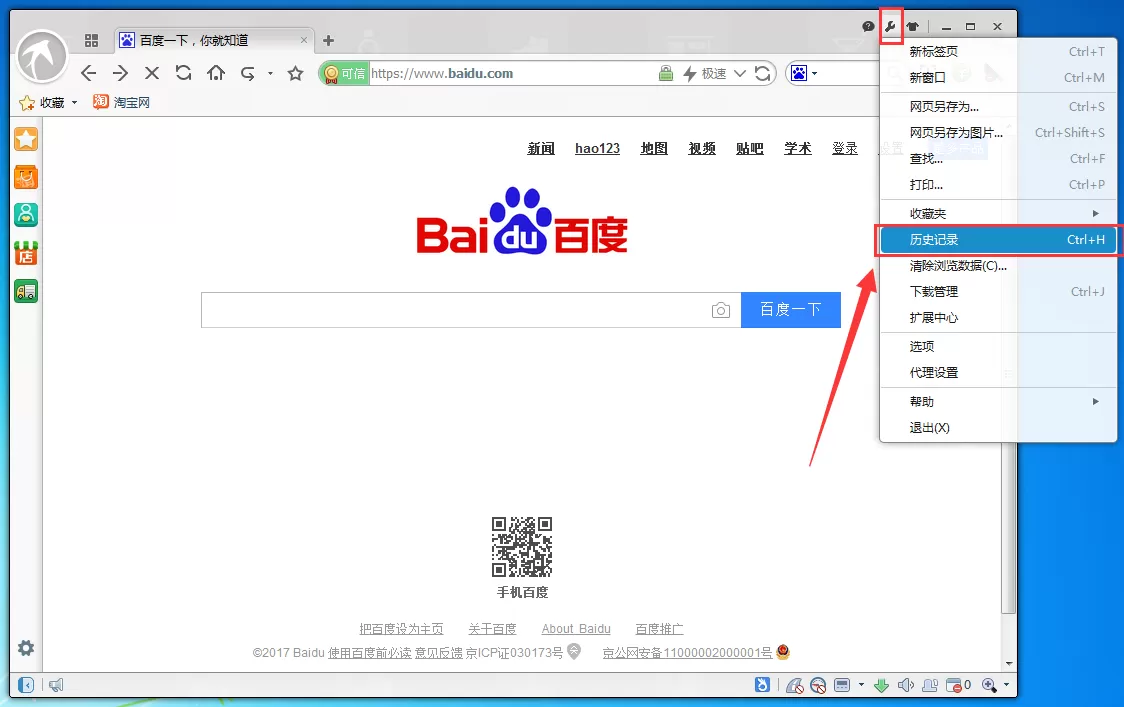Expand the zoom level dropdown arrow
This screenshot has height=707, width=1124.
pyautogui.click(x=1006, y=685)
